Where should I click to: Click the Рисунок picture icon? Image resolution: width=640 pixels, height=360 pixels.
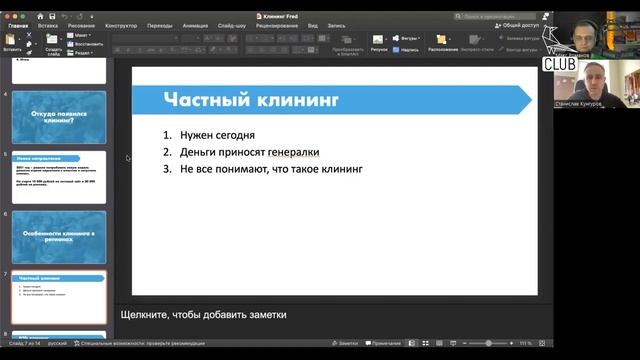[x=378, y=40]
